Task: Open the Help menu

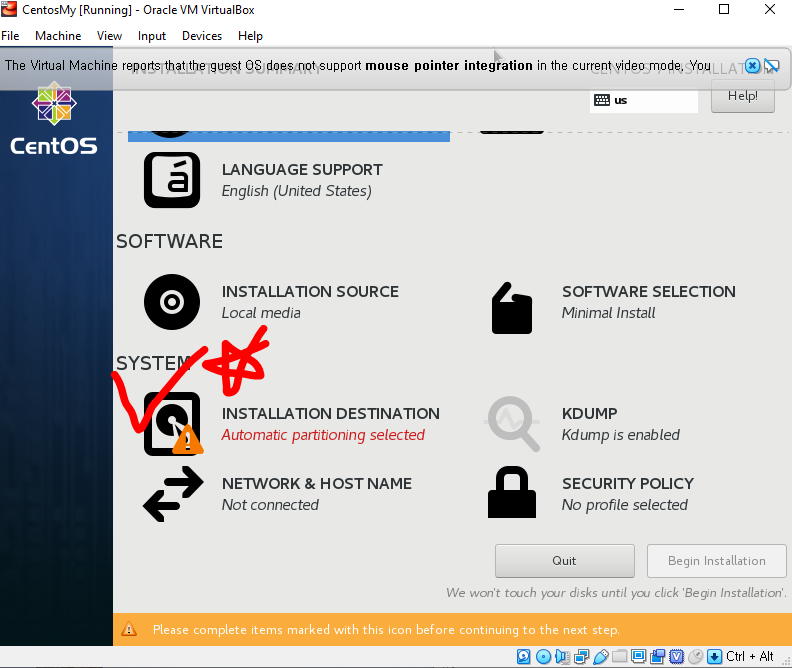Action: coord(250,36)
